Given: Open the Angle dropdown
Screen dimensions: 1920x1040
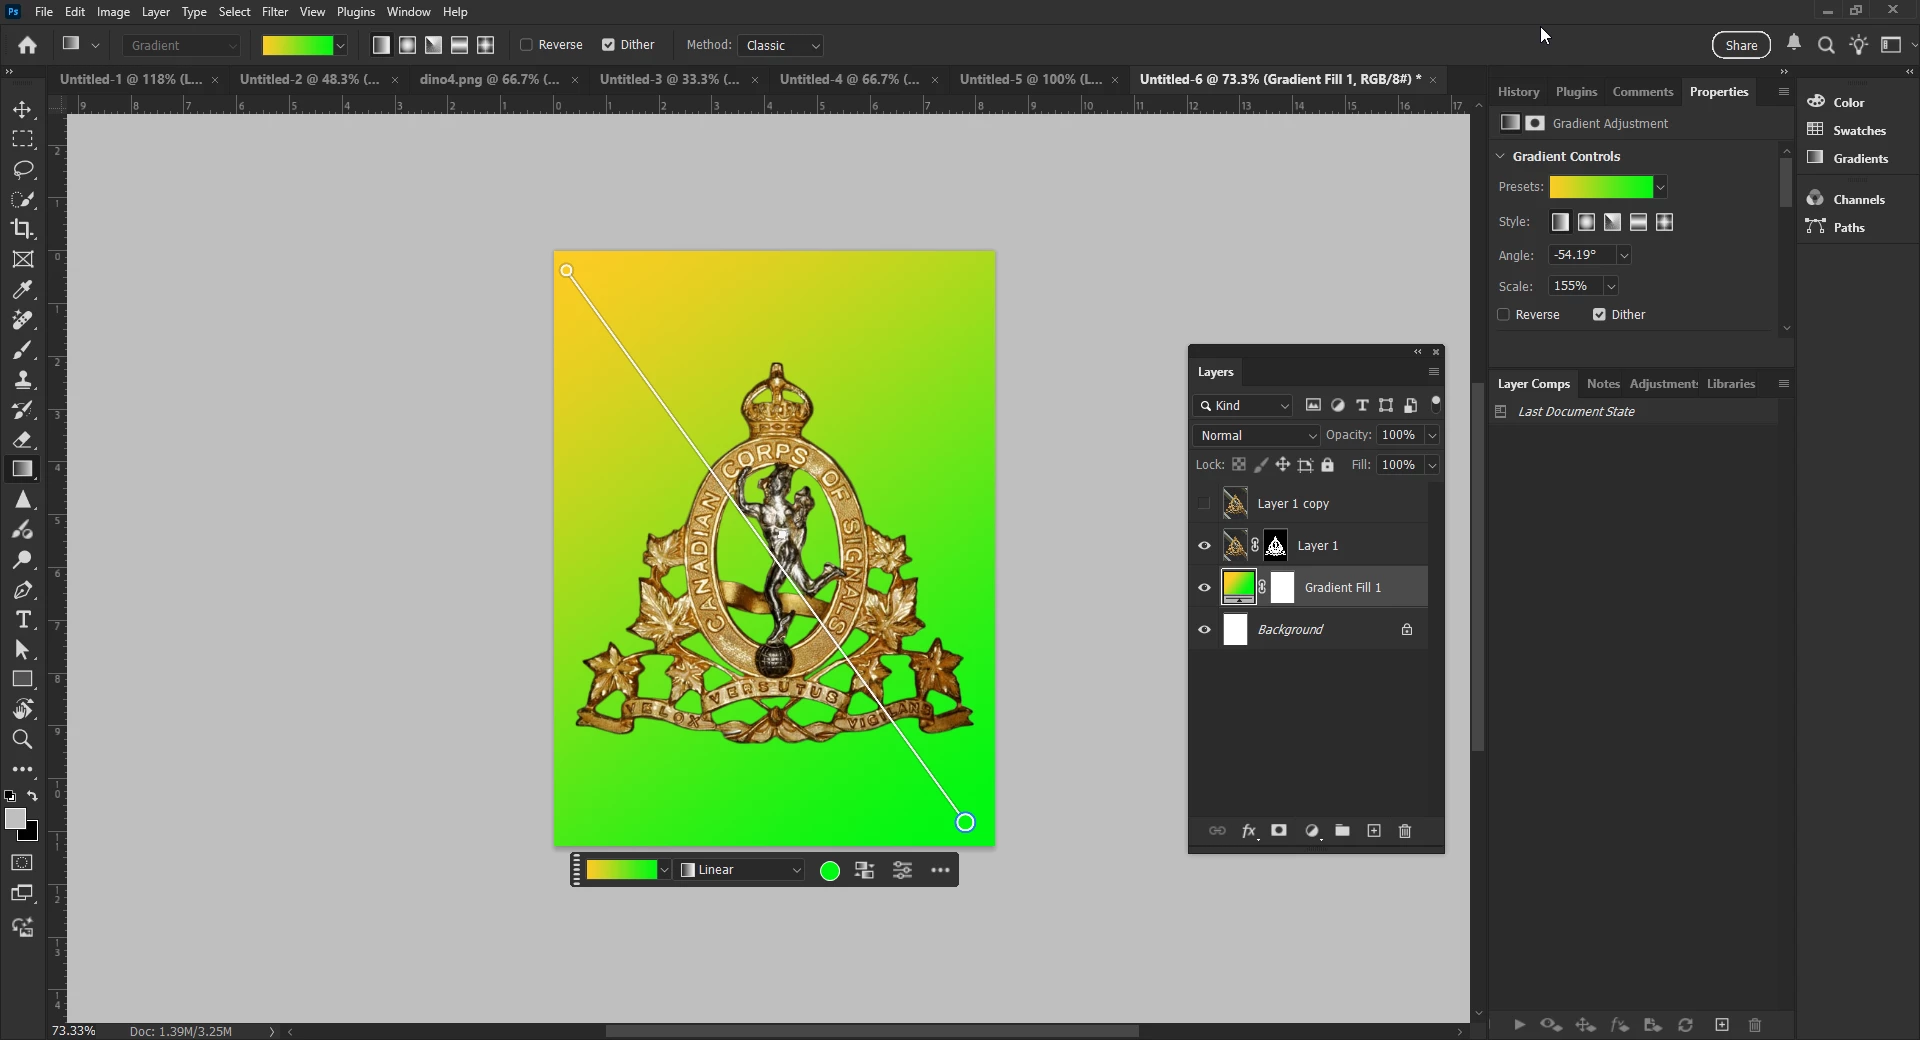Looking at the screenshot, I should [x=1624, y=255].
